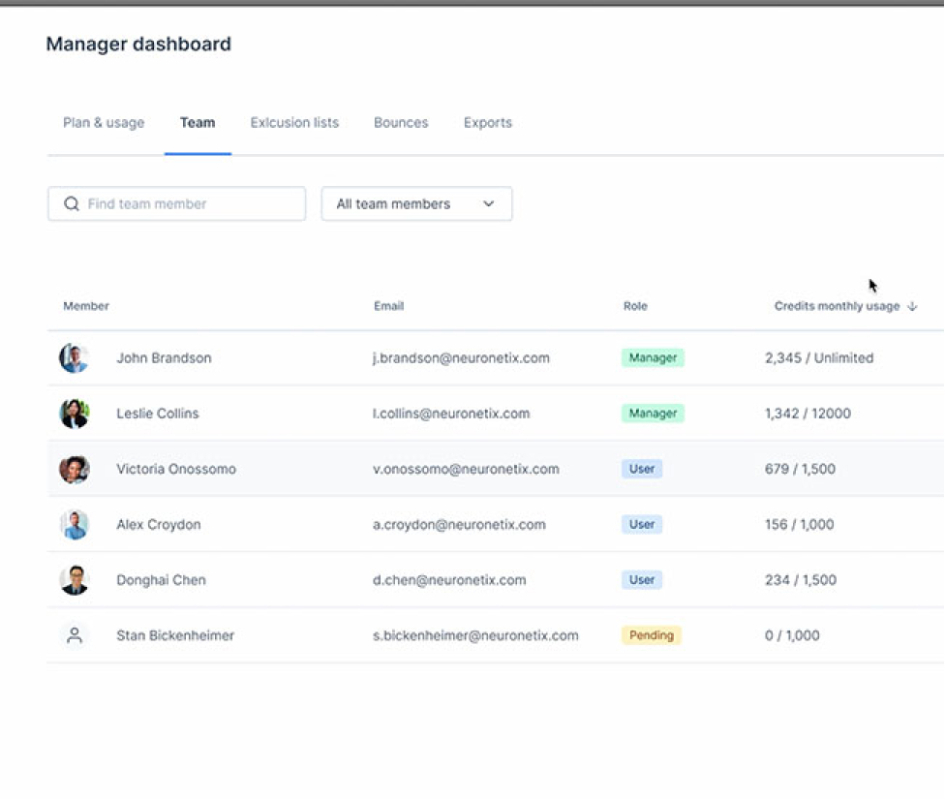Screen dimensions: 945x800
Task: Open the Exclusion lists tab
Action: click(x=295, y=123)
